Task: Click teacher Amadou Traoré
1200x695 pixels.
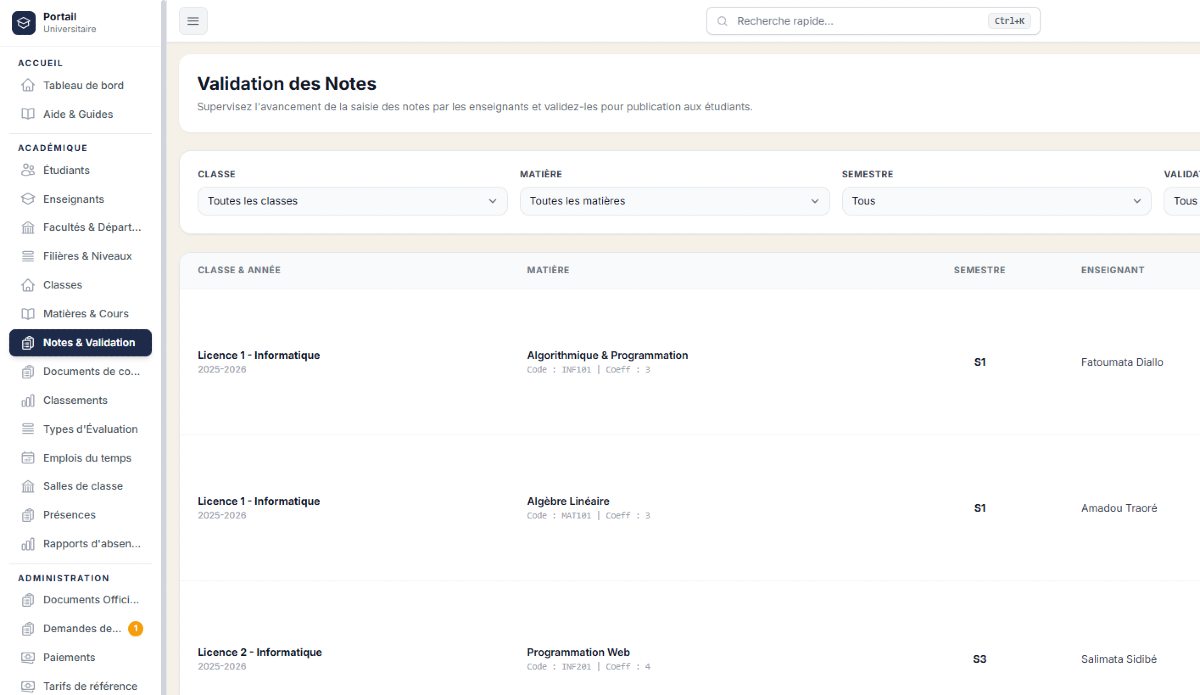Action: coord(1119,508)
